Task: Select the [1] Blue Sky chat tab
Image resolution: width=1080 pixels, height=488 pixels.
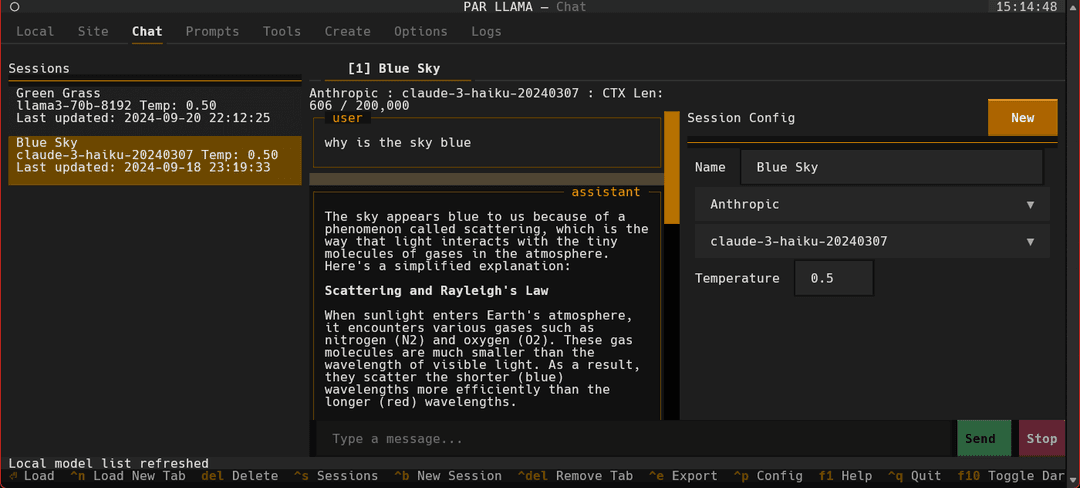Action: coord(394,69)
